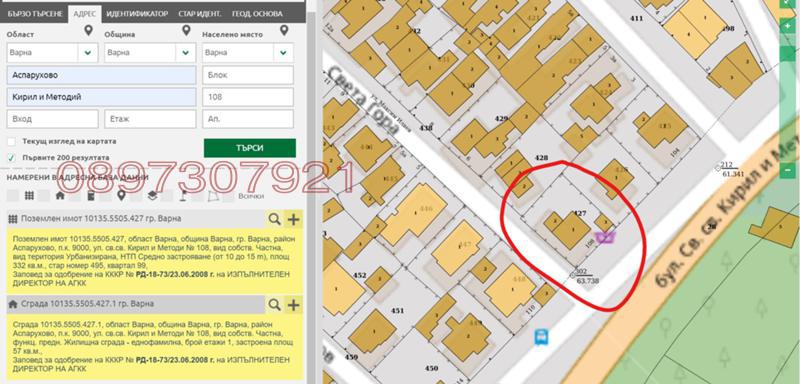Click the Етаж input field
The image size is (800, 384).
click(150, 119)
